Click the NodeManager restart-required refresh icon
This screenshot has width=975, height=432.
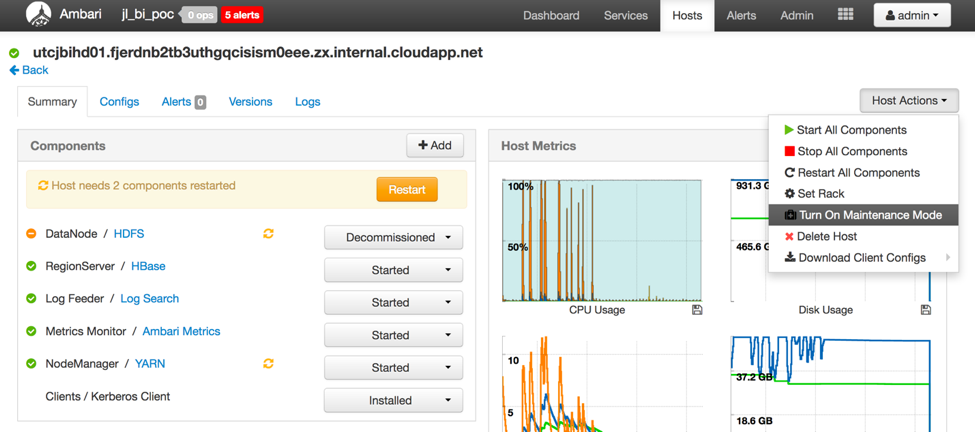click(268, 364)
